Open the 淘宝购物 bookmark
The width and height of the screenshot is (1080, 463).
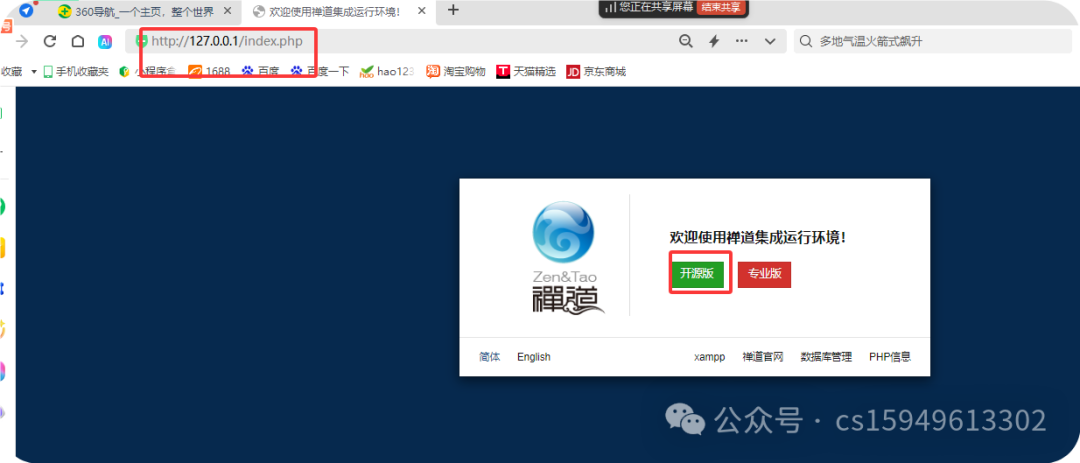click(x=456, y=72)
